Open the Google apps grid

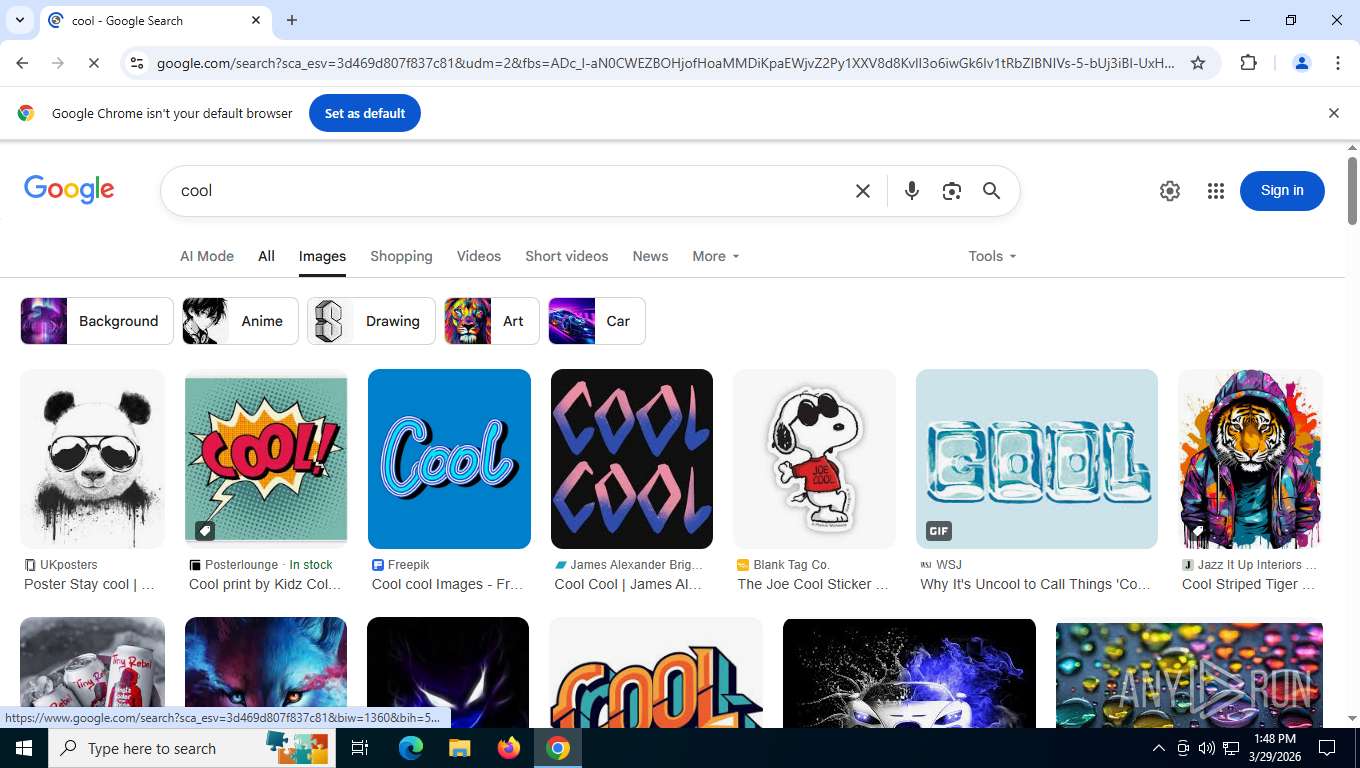coord(1216,191)
